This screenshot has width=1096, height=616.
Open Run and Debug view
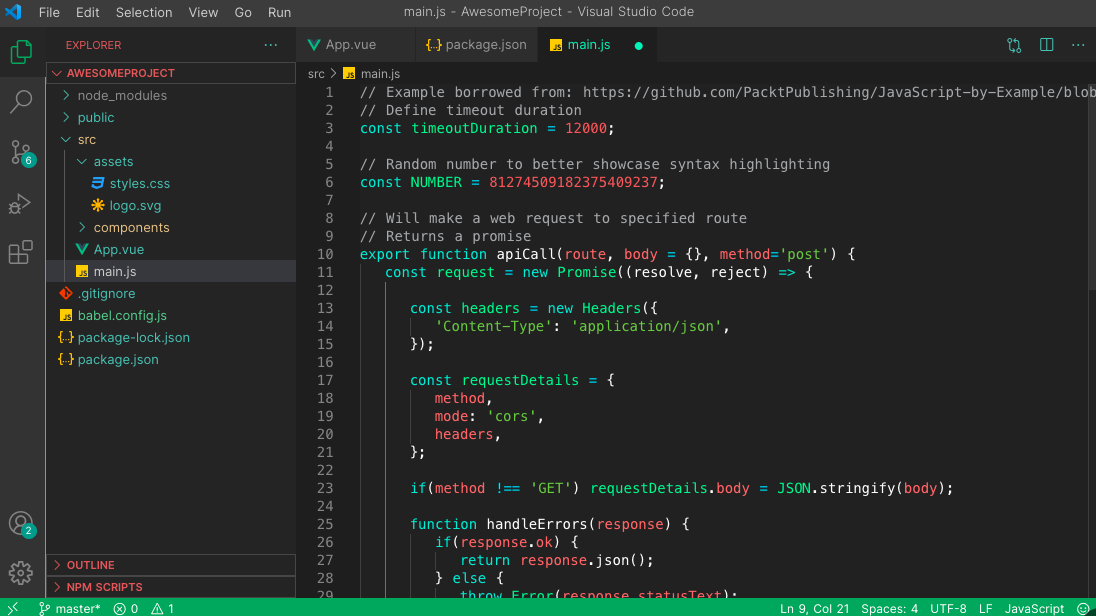pos(21,203)
